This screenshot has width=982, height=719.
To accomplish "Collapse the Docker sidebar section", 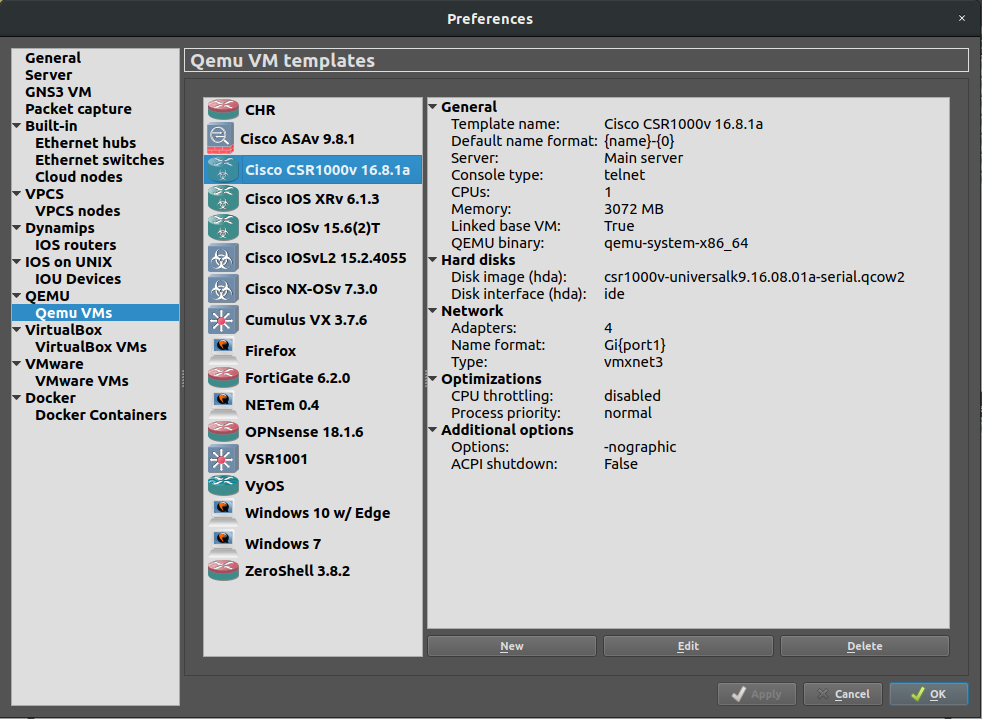I will coord(17,398).
